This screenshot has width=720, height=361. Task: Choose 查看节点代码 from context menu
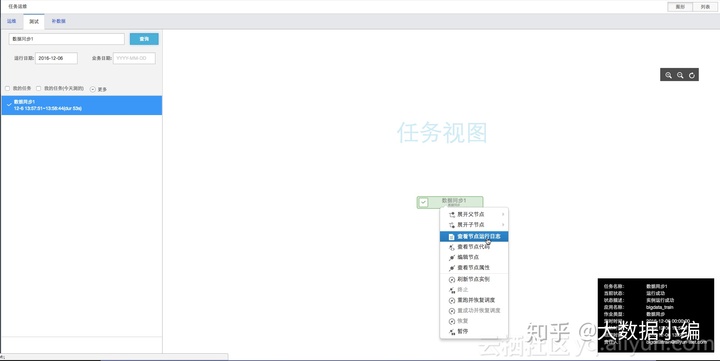click(474, 247)
